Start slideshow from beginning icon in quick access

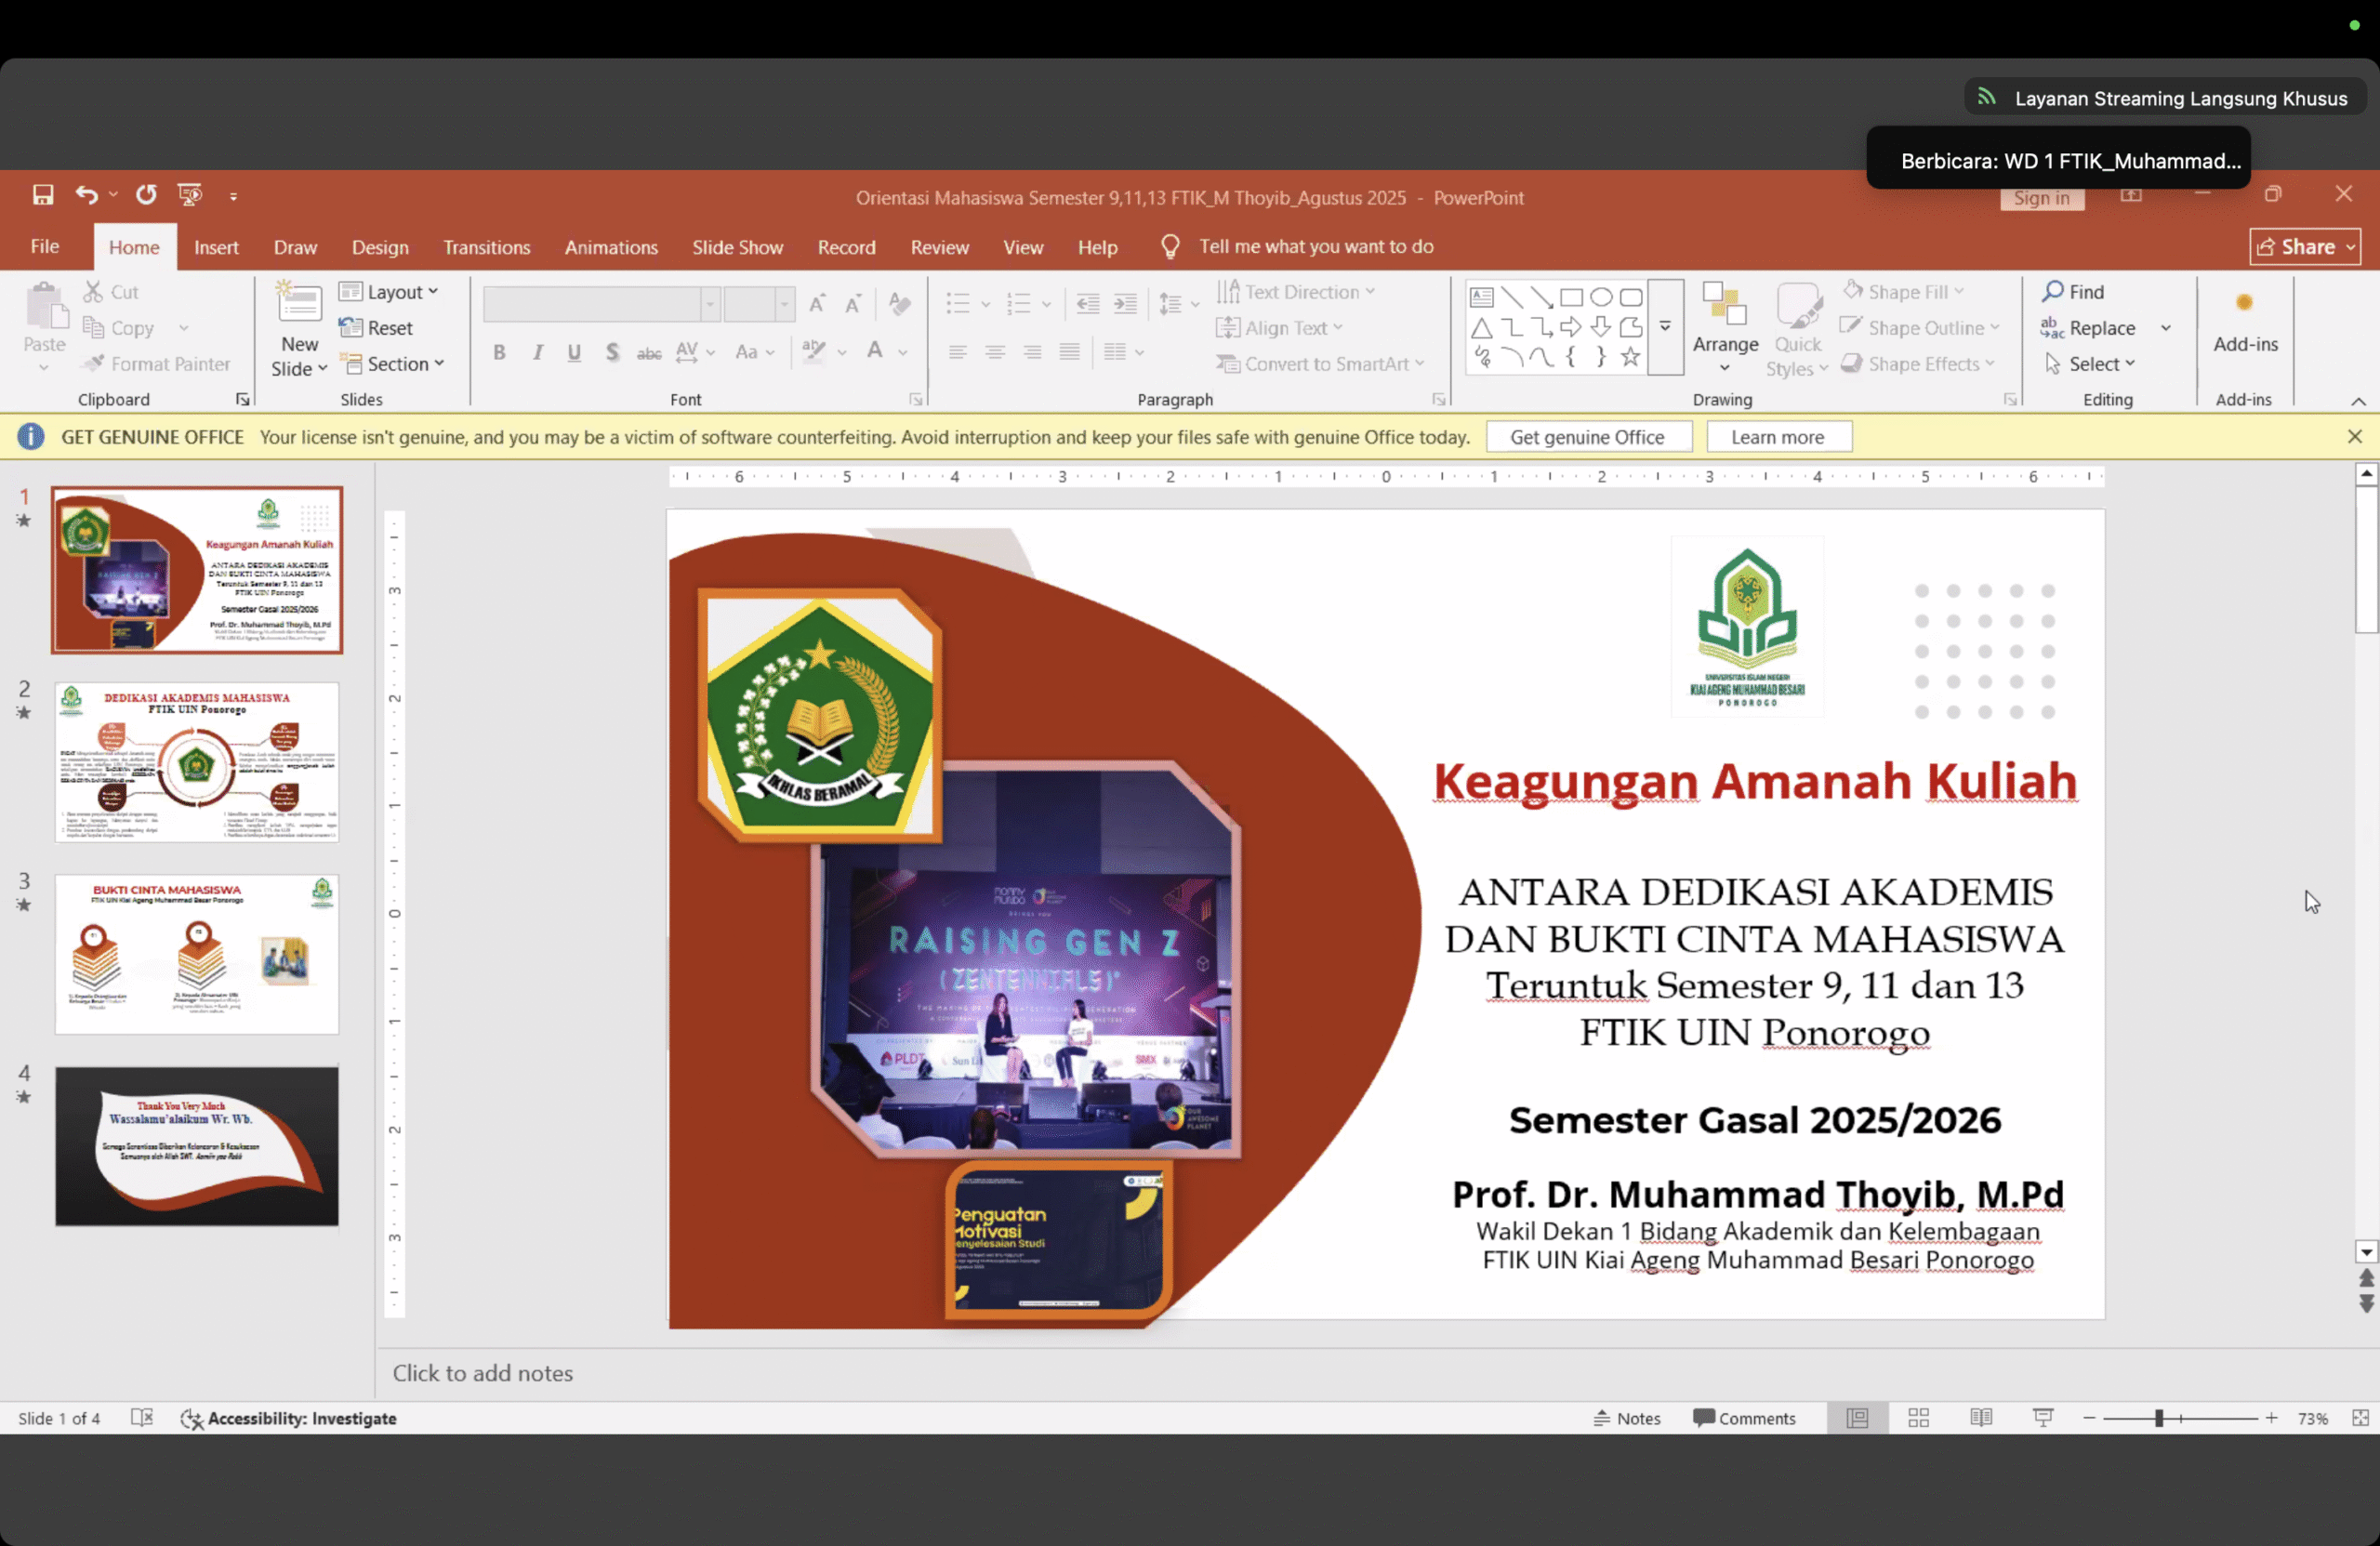click(190, 195)
